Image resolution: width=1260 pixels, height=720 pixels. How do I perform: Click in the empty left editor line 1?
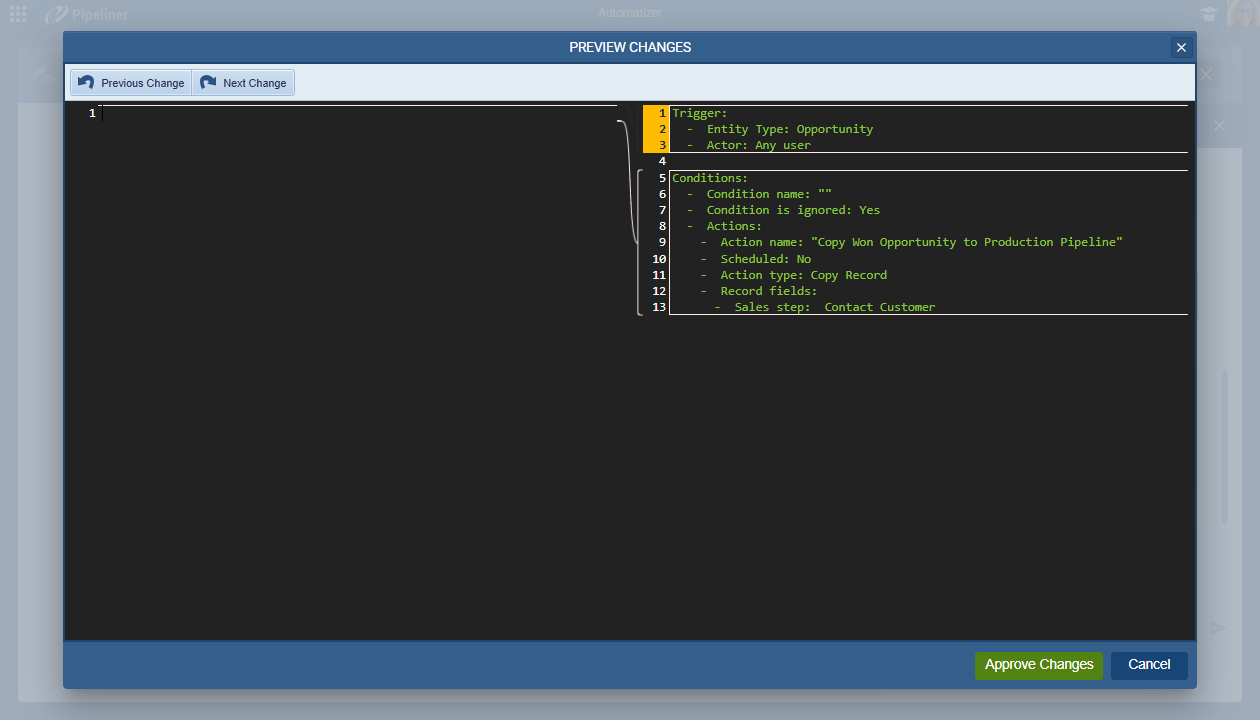coord(350,113)
